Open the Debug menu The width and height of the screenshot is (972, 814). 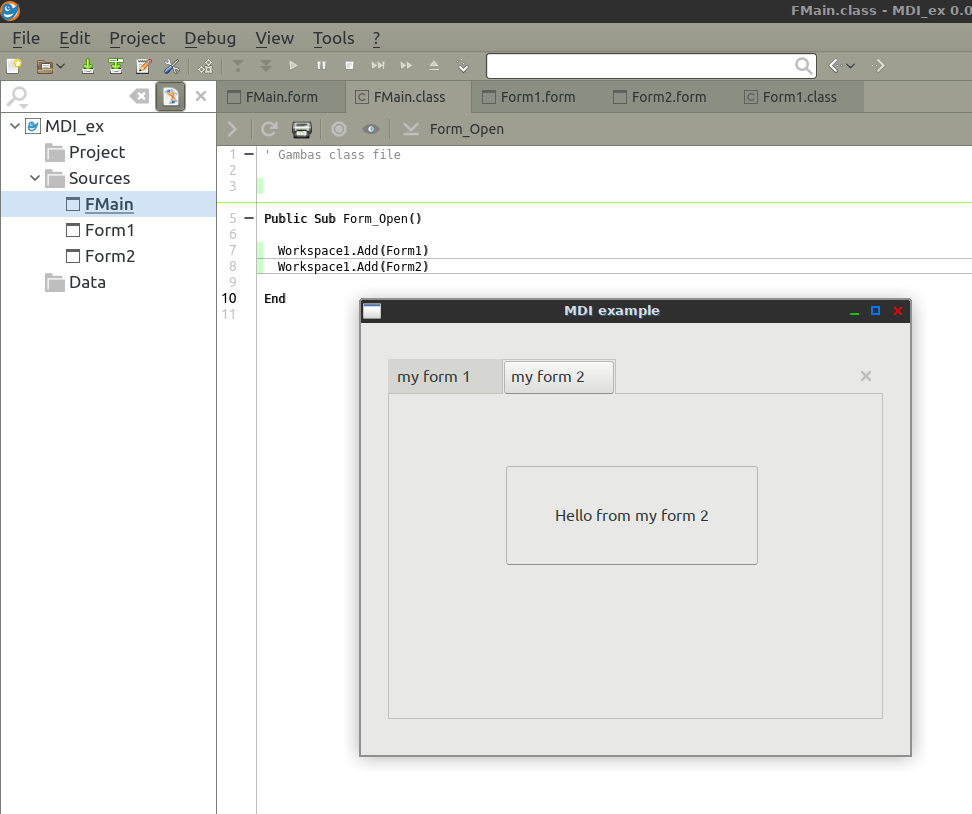[x=210, y=38]
